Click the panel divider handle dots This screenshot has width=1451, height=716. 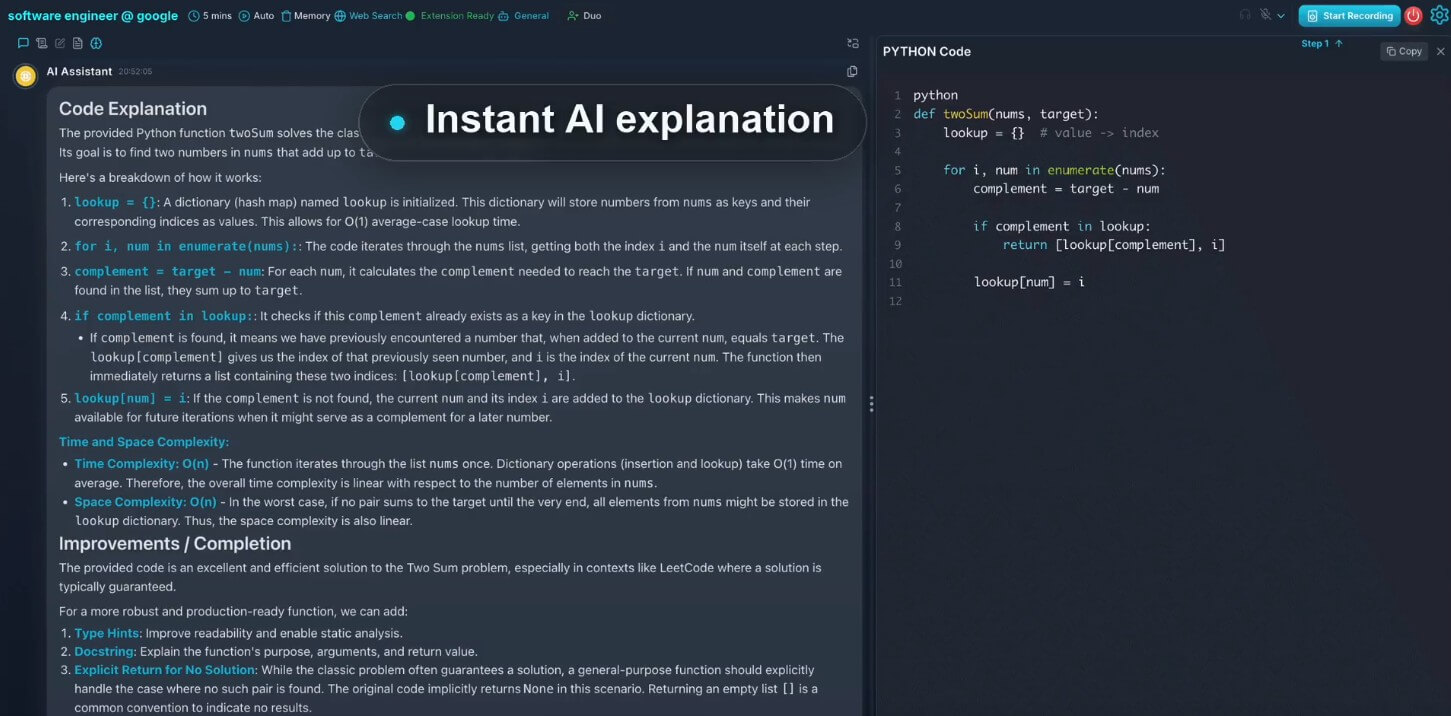pyautogui.click(x=871, y=404)
